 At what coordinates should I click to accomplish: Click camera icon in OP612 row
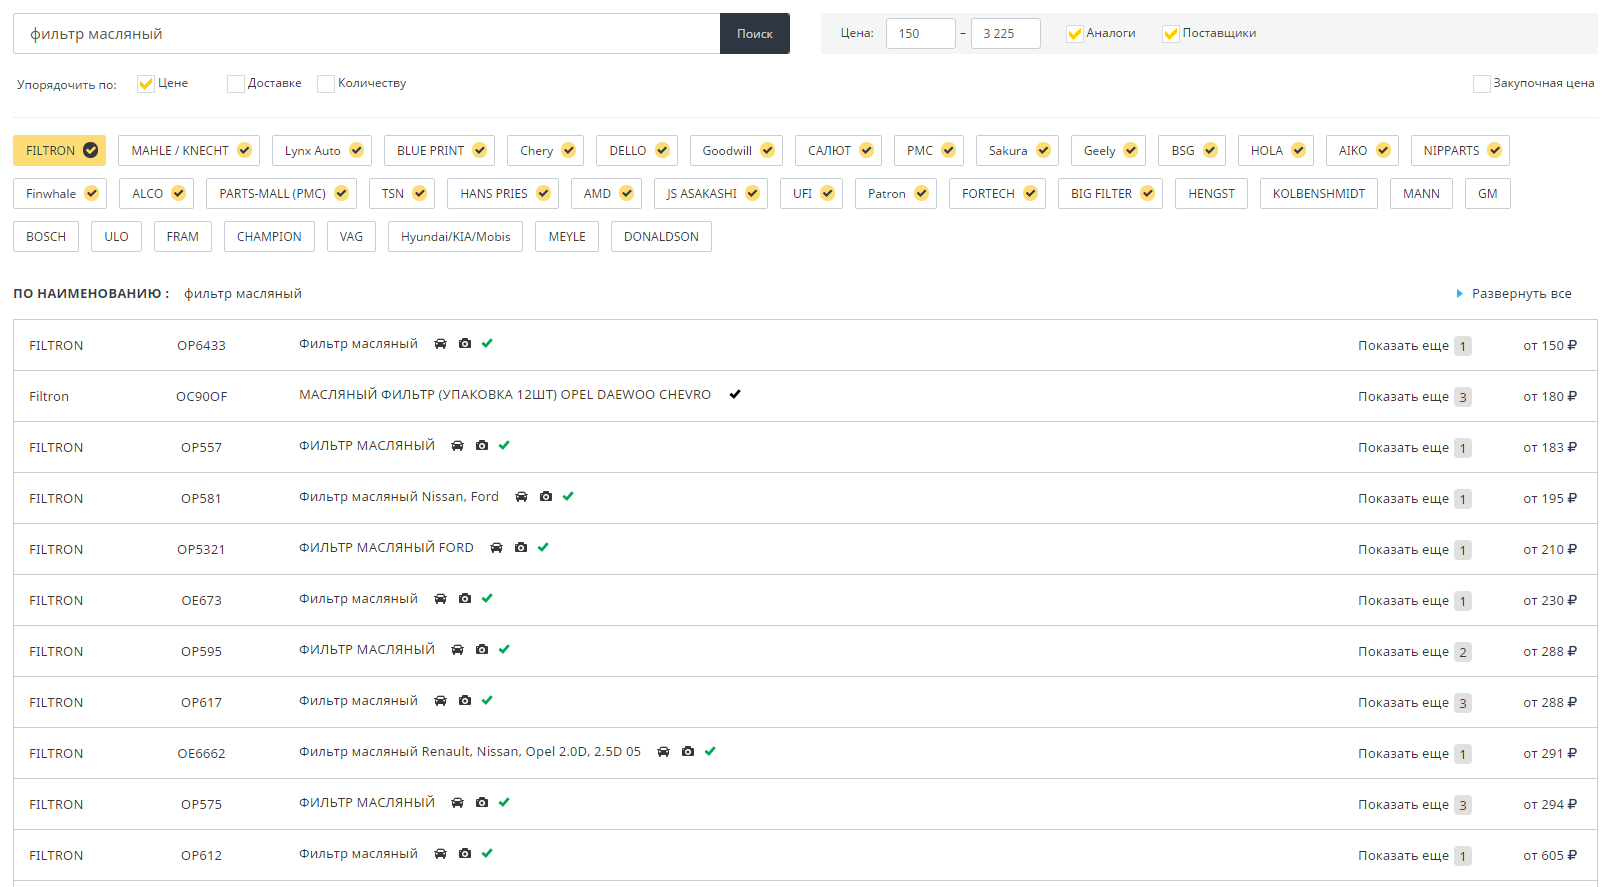point(465,854)
